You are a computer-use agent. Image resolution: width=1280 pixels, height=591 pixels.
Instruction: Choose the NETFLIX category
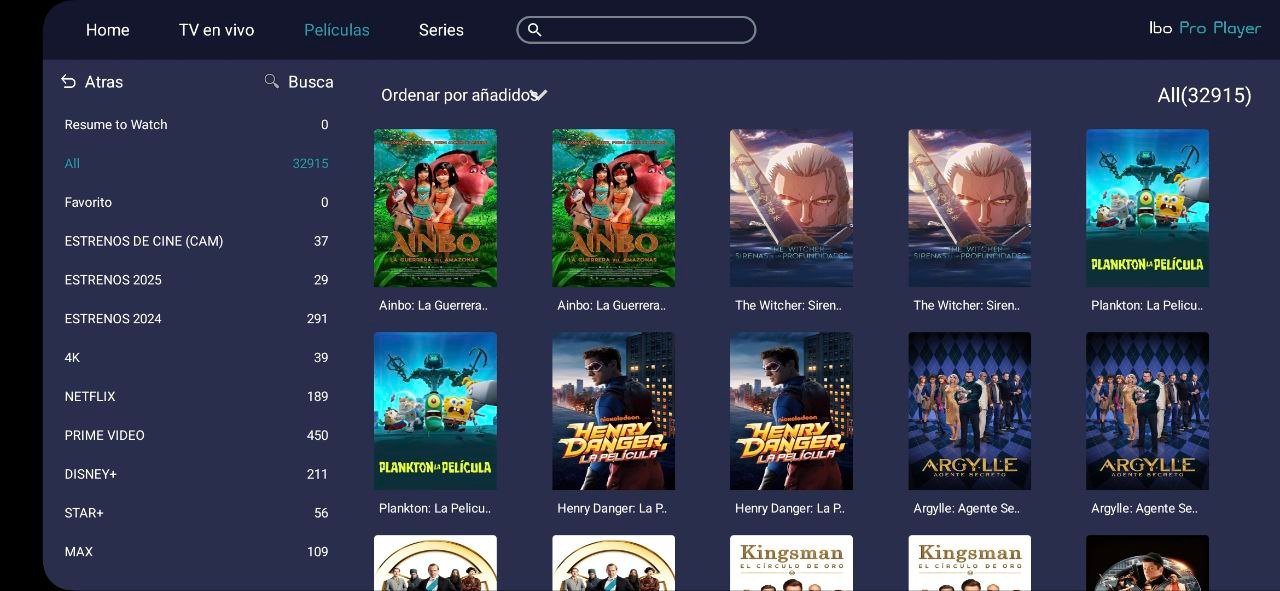click(x=90, y=396)
